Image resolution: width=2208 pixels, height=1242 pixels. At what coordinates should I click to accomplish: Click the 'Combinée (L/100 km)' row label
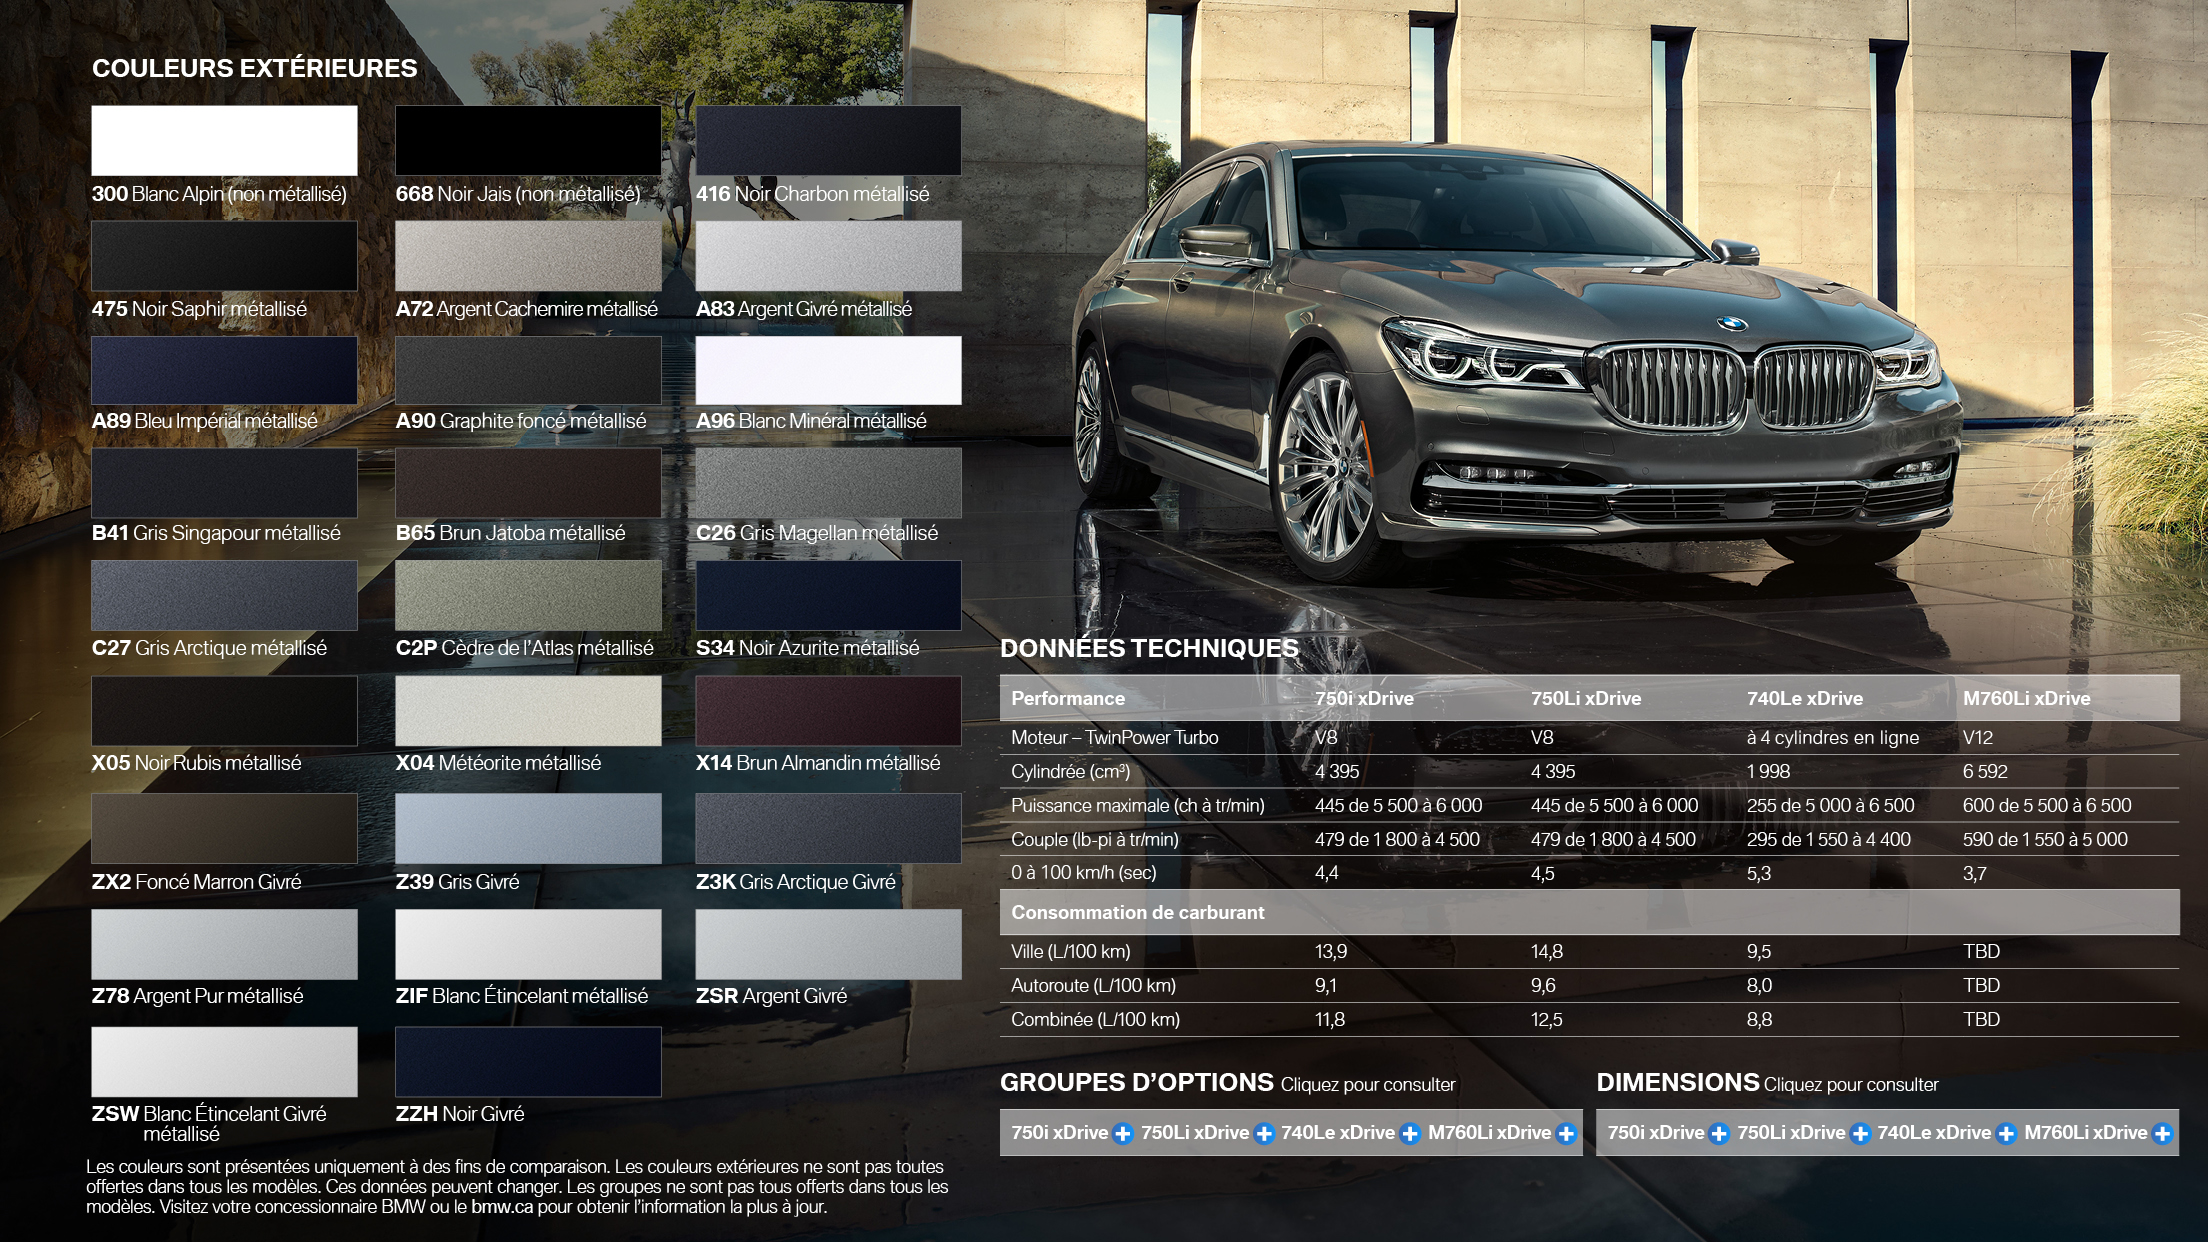point(1095,1020)
